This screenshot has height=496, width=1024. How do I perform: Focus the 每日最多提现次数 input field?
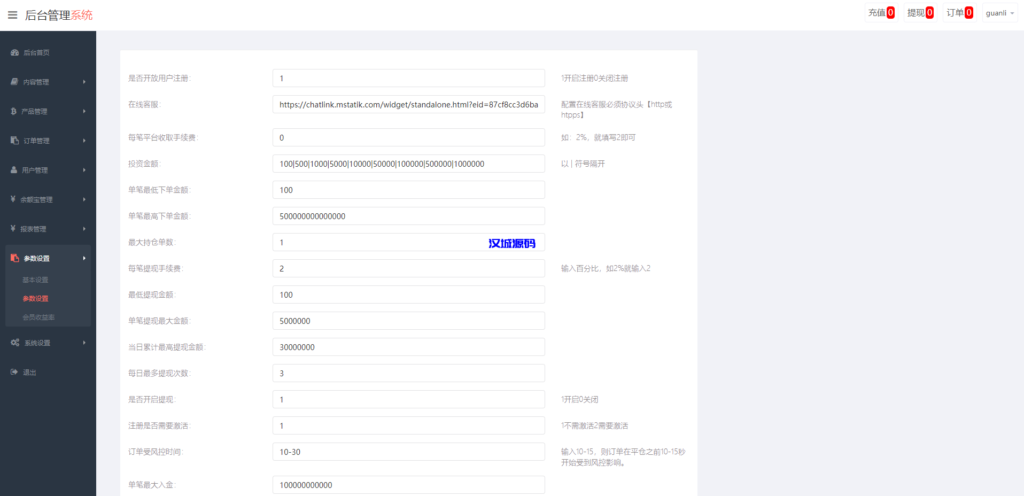(408, 373)
